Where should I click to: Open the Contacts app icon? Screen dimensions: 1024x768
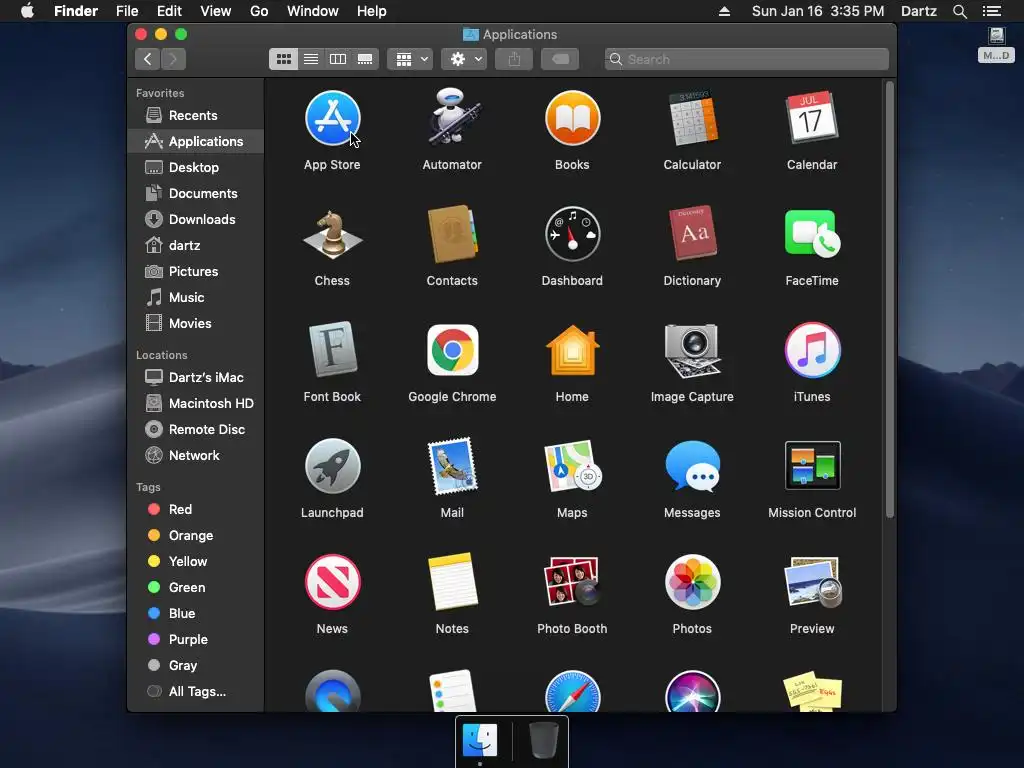(x=452, y=234)
